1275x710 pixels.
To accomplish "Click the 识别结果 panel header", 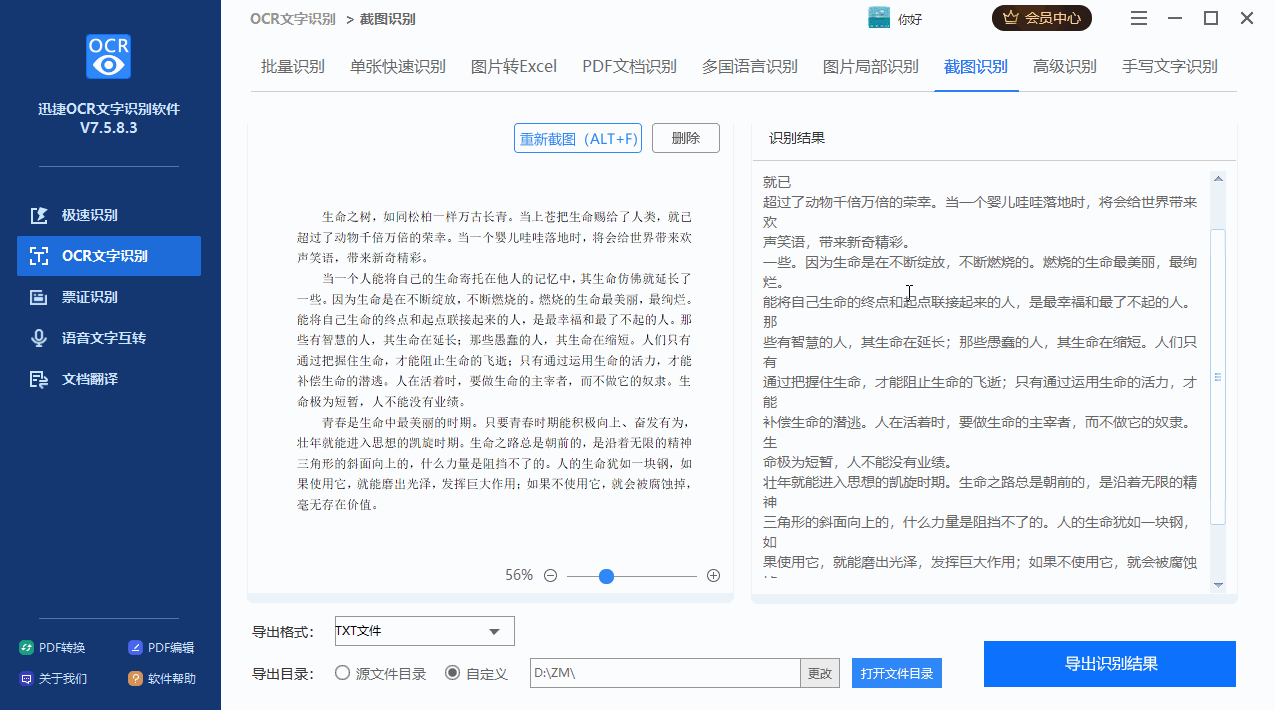I will click(797, 138).
